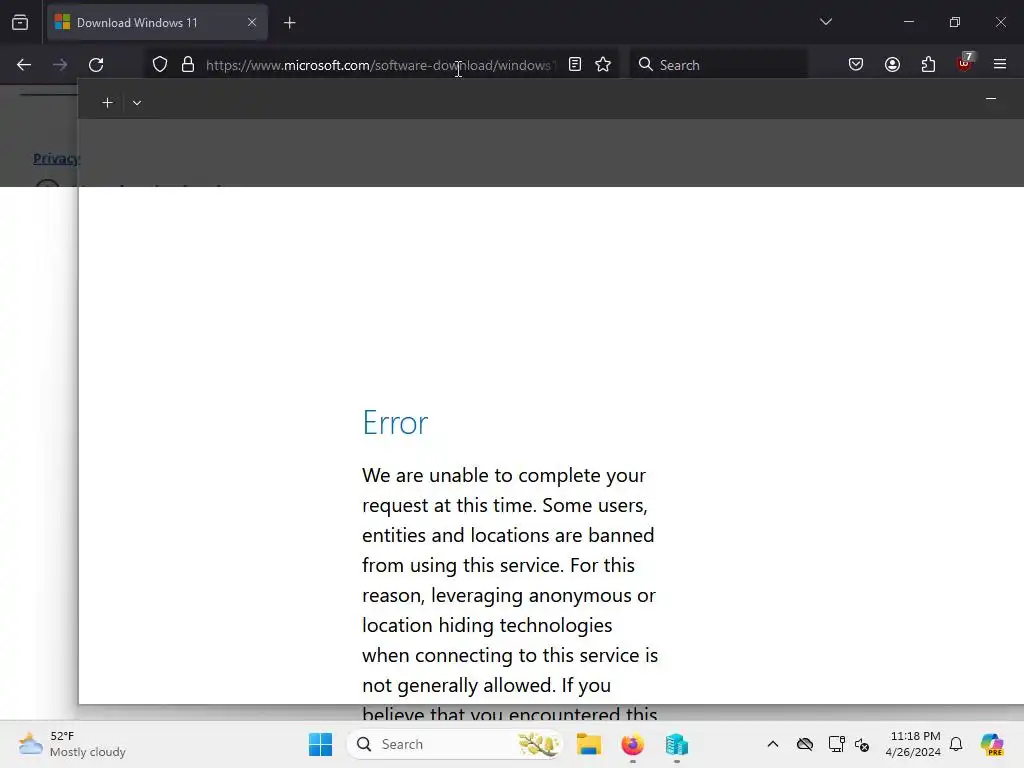1024x768 pixels.
Task: Launch Copilot preview from the taskbar
Action: [x=992, y=744]
